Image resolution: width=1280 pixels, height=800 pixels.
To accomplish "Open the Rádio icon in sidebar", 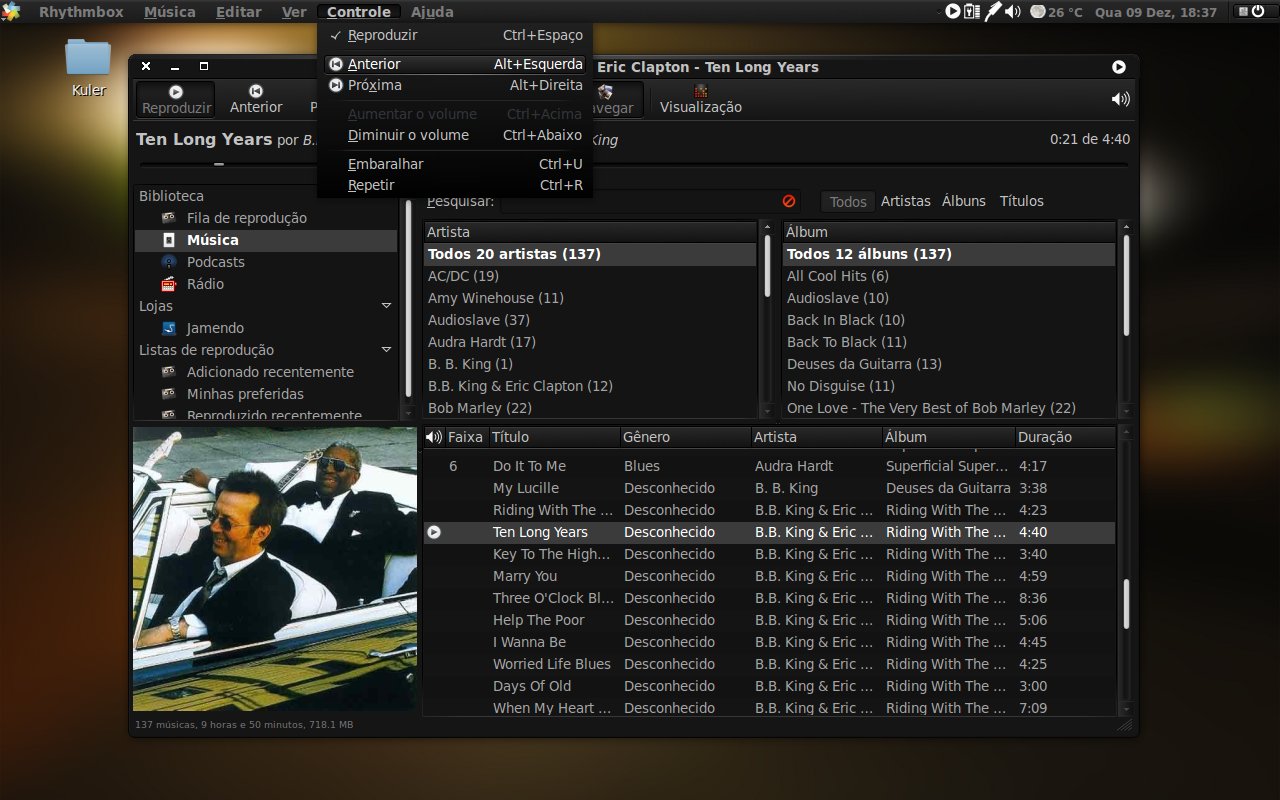I will pos(169,284).
